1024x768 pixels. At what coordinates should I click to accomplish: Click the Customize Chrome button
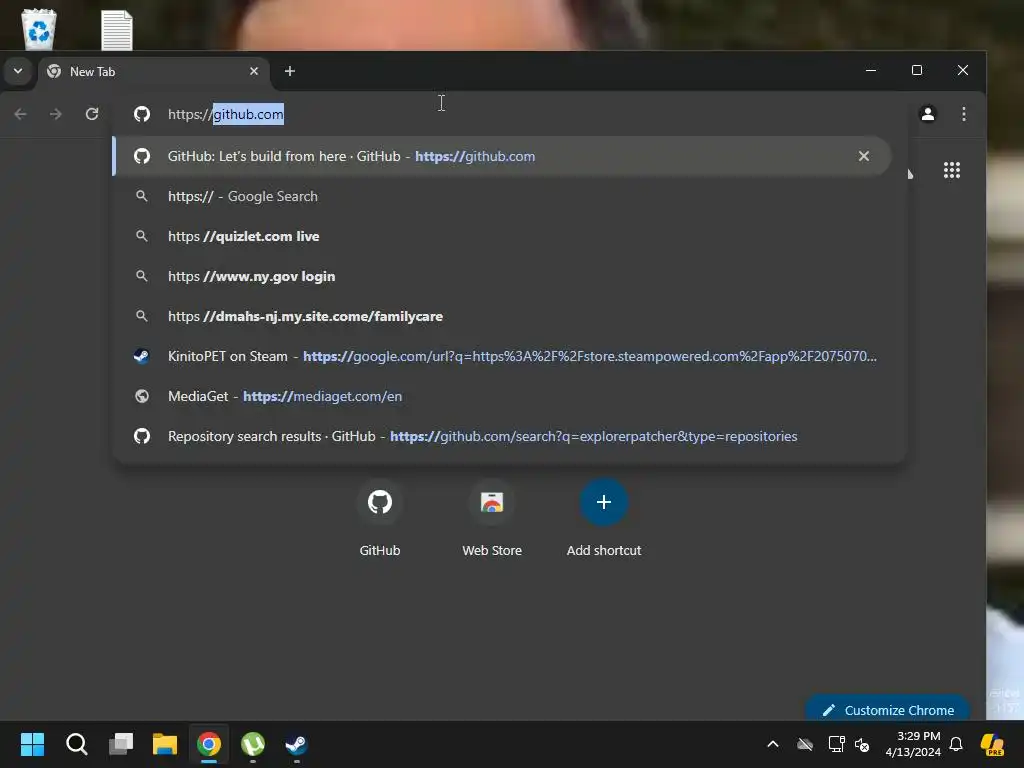(x=888, y=709)
